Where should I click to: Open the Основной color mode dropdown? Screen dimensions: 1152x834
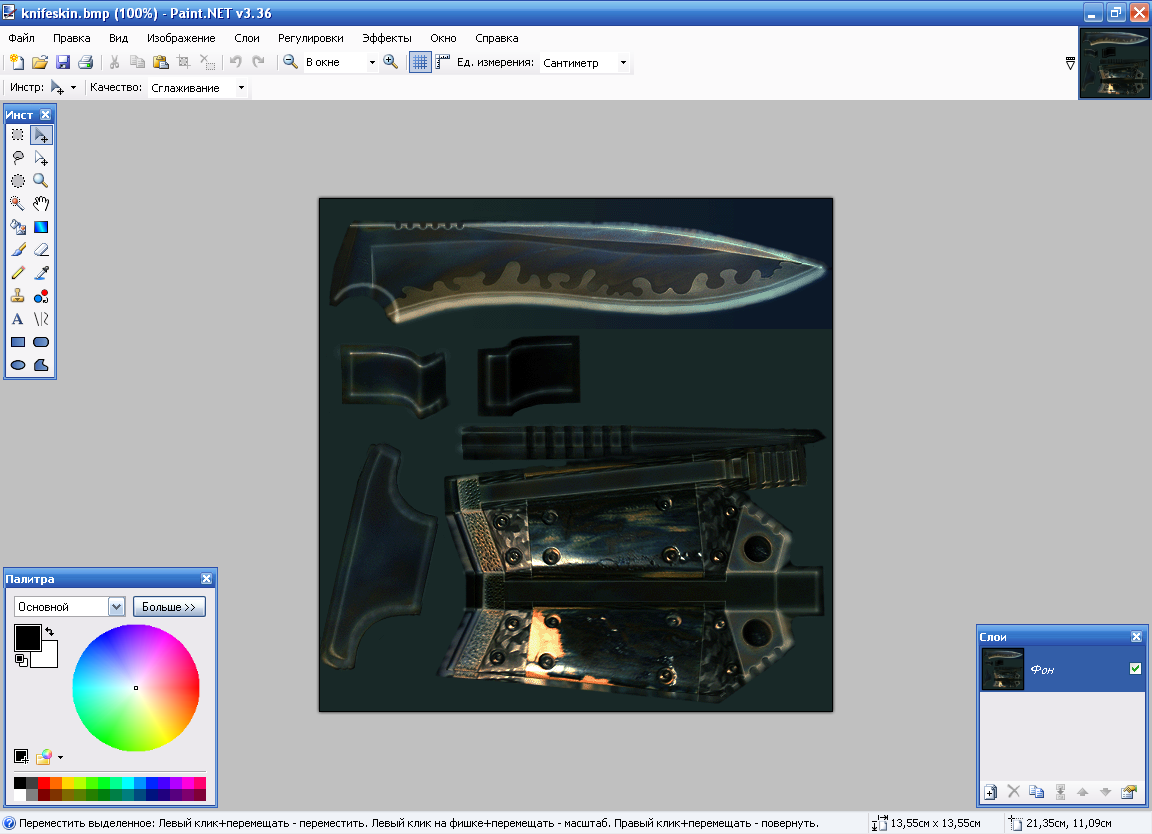(x=115, y=607)
